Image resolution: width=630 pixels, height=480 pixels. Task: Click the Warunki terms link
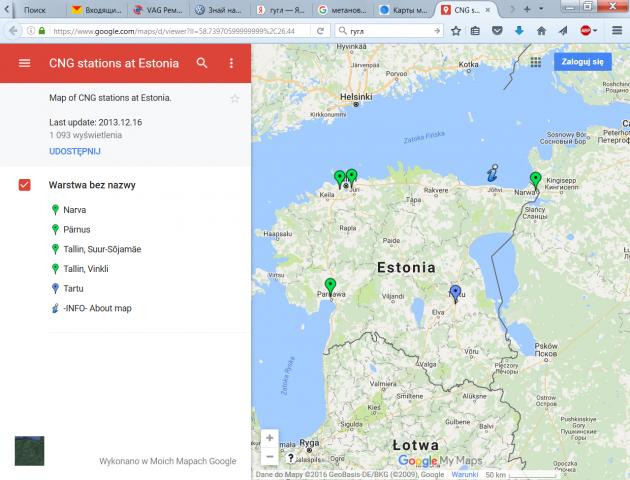coord(464,474)
